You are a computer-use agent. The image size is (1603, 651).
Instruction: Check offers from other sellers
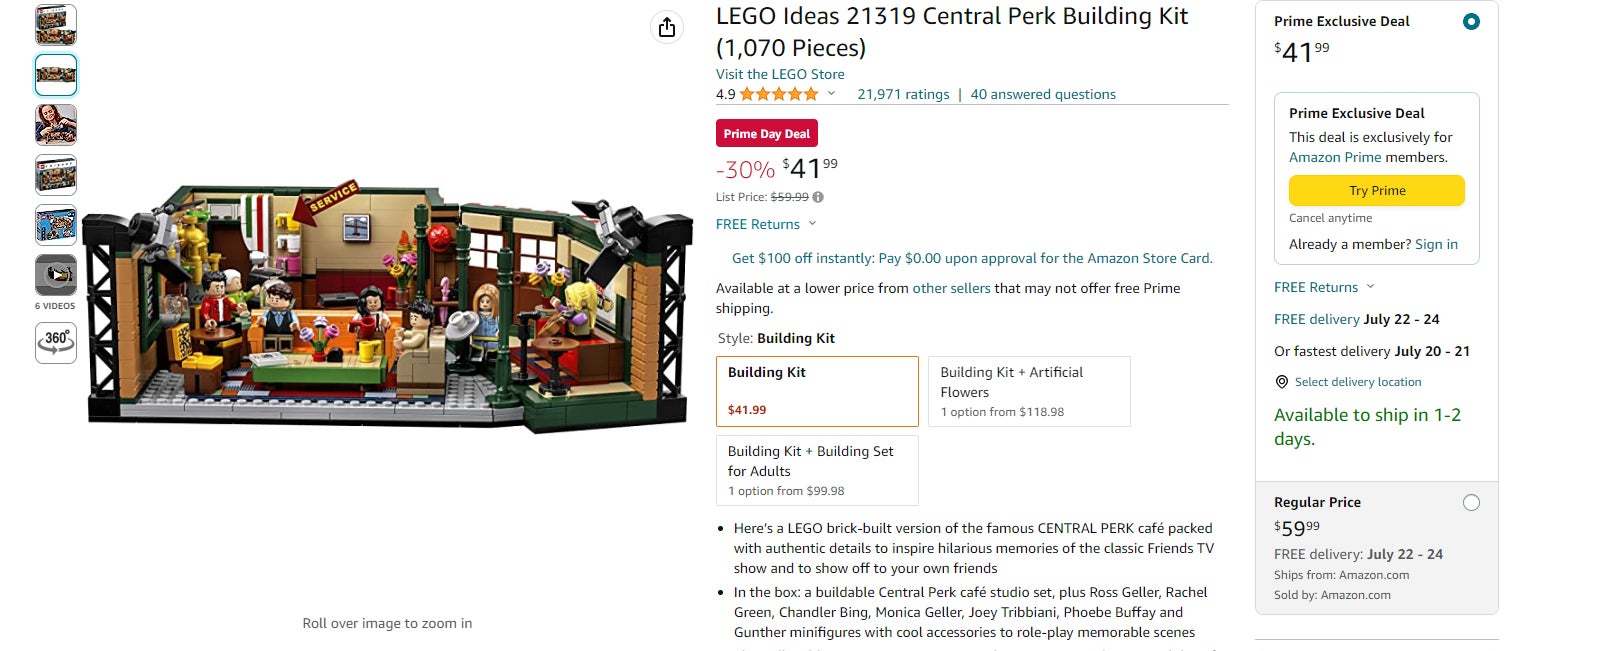[x=950, y=288]
